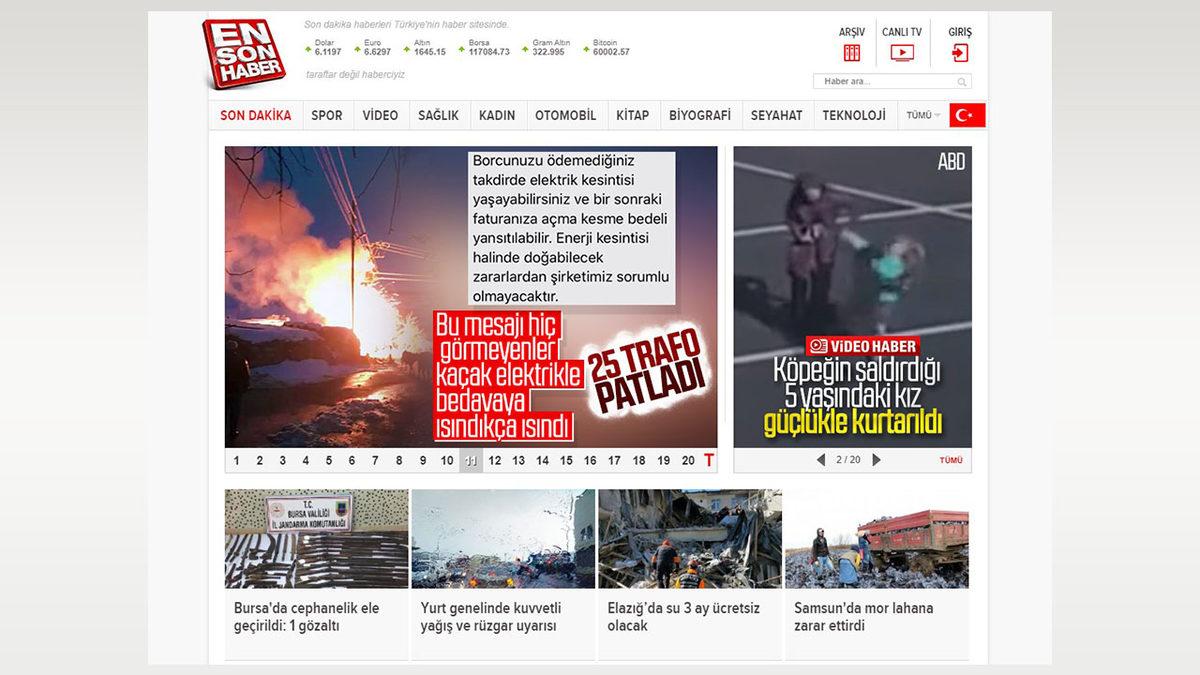Open Bursa'da cephanelik ele geçirildi headline
Screen dimensions: 1200x675
307,617
